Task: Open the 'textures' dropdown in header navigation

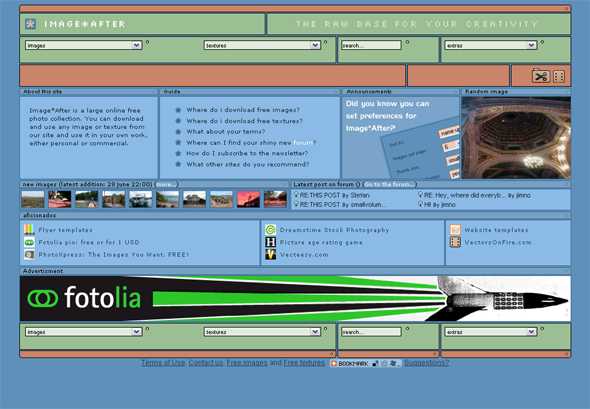Action: (x=262, y=45)
